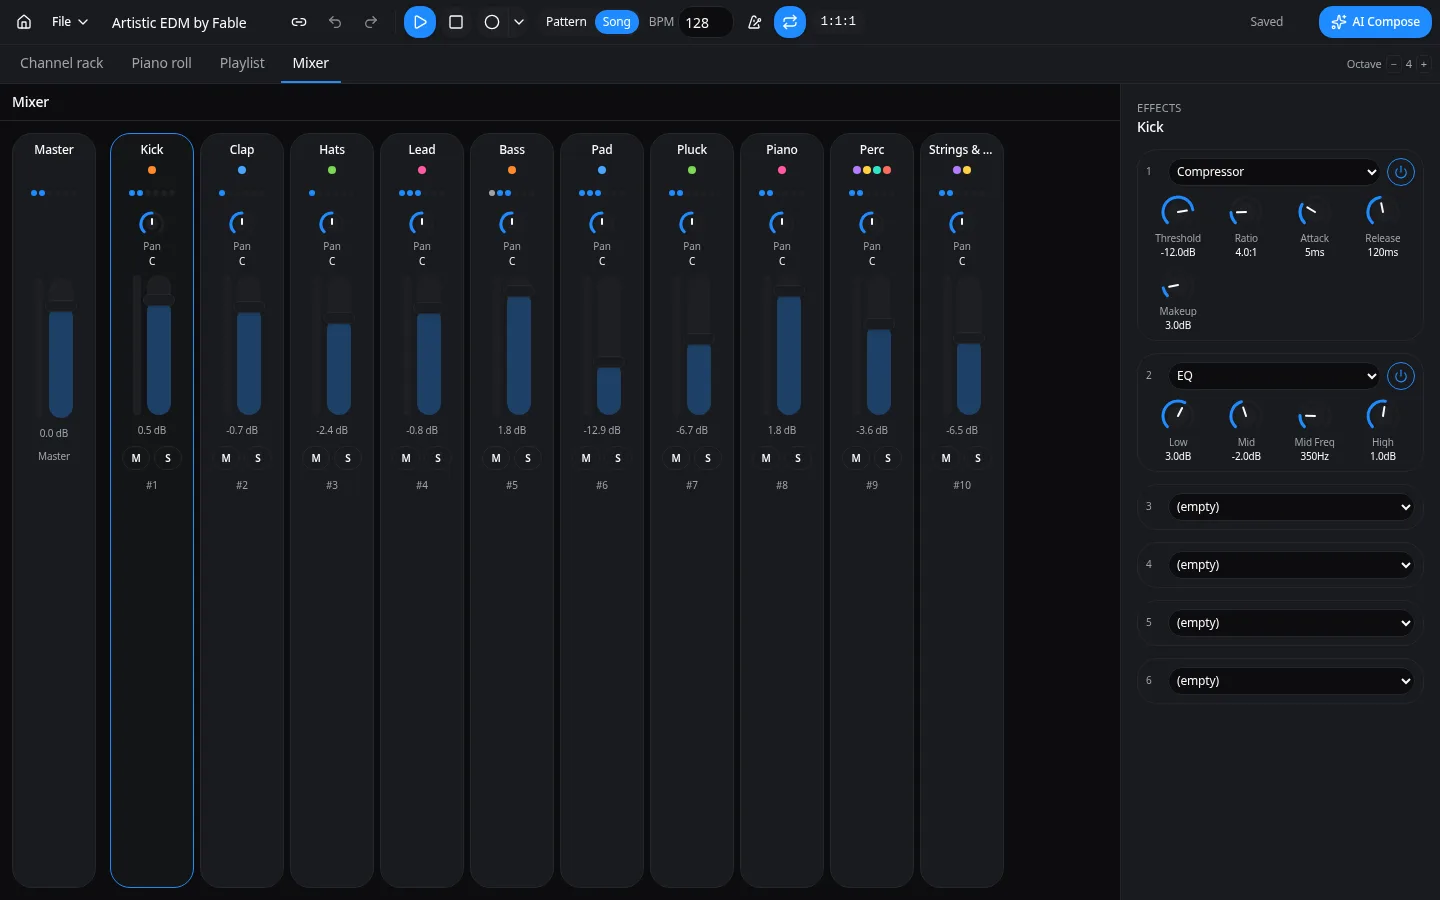Redo the last action
Image resolution: width=1440 pixels, height=900 pixels.
point(371,22)
